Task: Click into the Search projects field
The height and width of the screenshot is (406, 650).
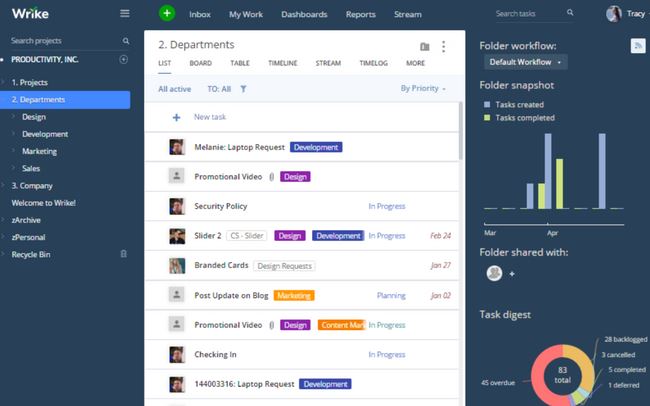Action: click(x=64, y=41)
